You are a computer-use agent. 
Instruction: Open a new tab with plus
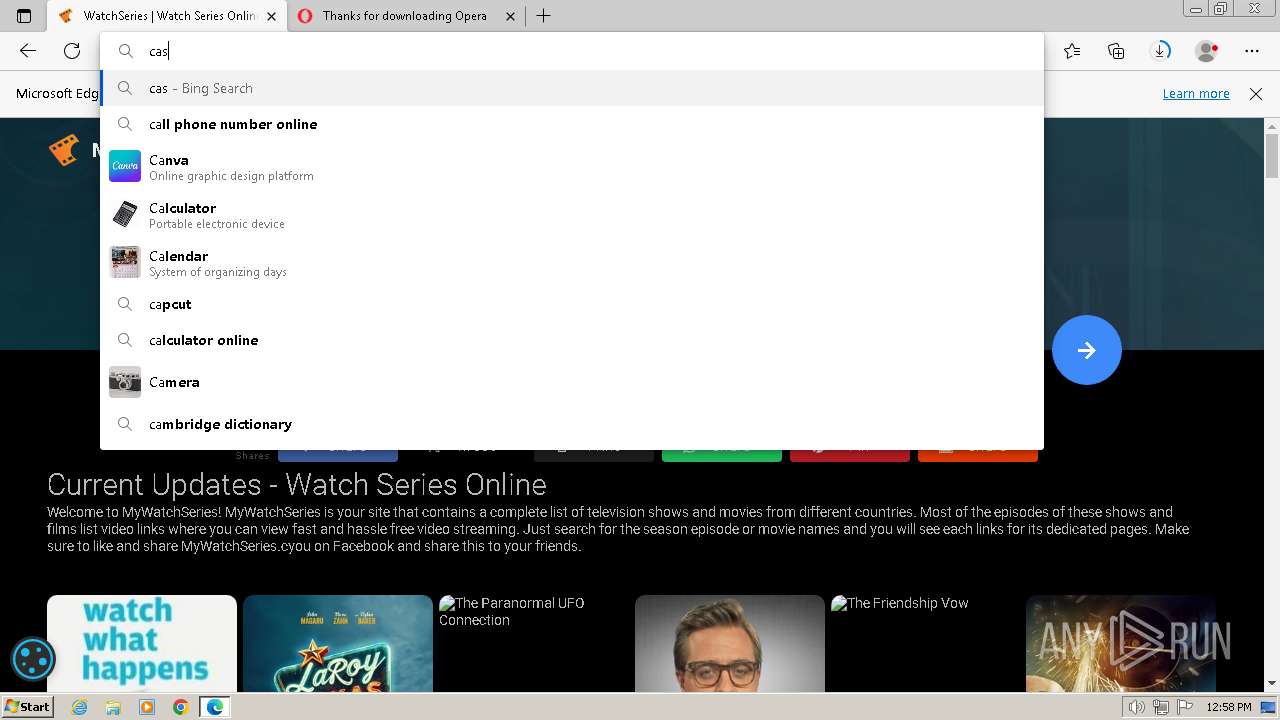pyautogui.click(x=544, y=16)
